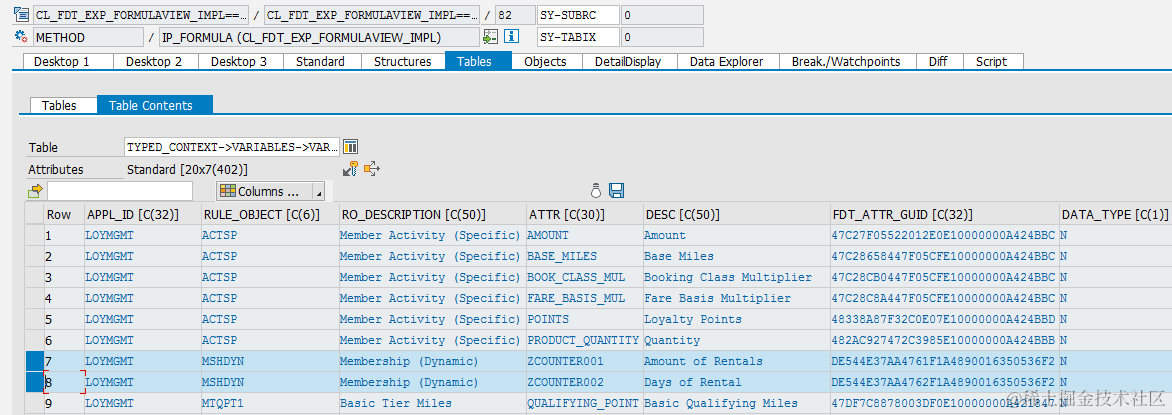Deselect highlighted row 8 selector

point(35,382)
